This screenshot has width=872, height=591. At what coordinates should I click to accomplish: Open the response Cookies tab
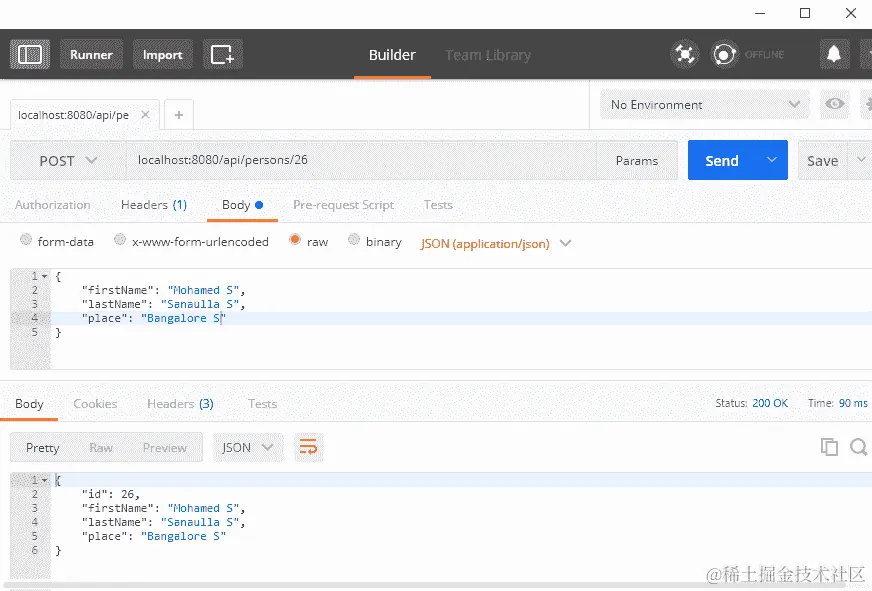pyautogui.click(x=95, y=404)
